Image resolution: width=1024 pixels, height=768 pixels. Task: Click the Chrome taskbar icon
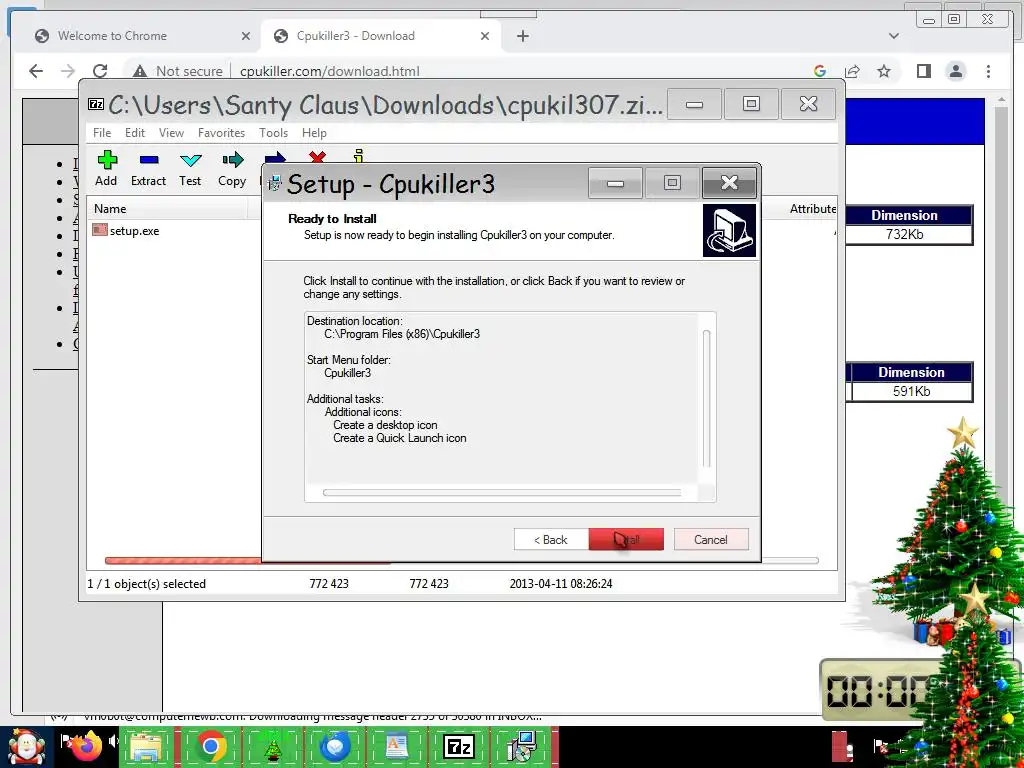click(211, 746)
